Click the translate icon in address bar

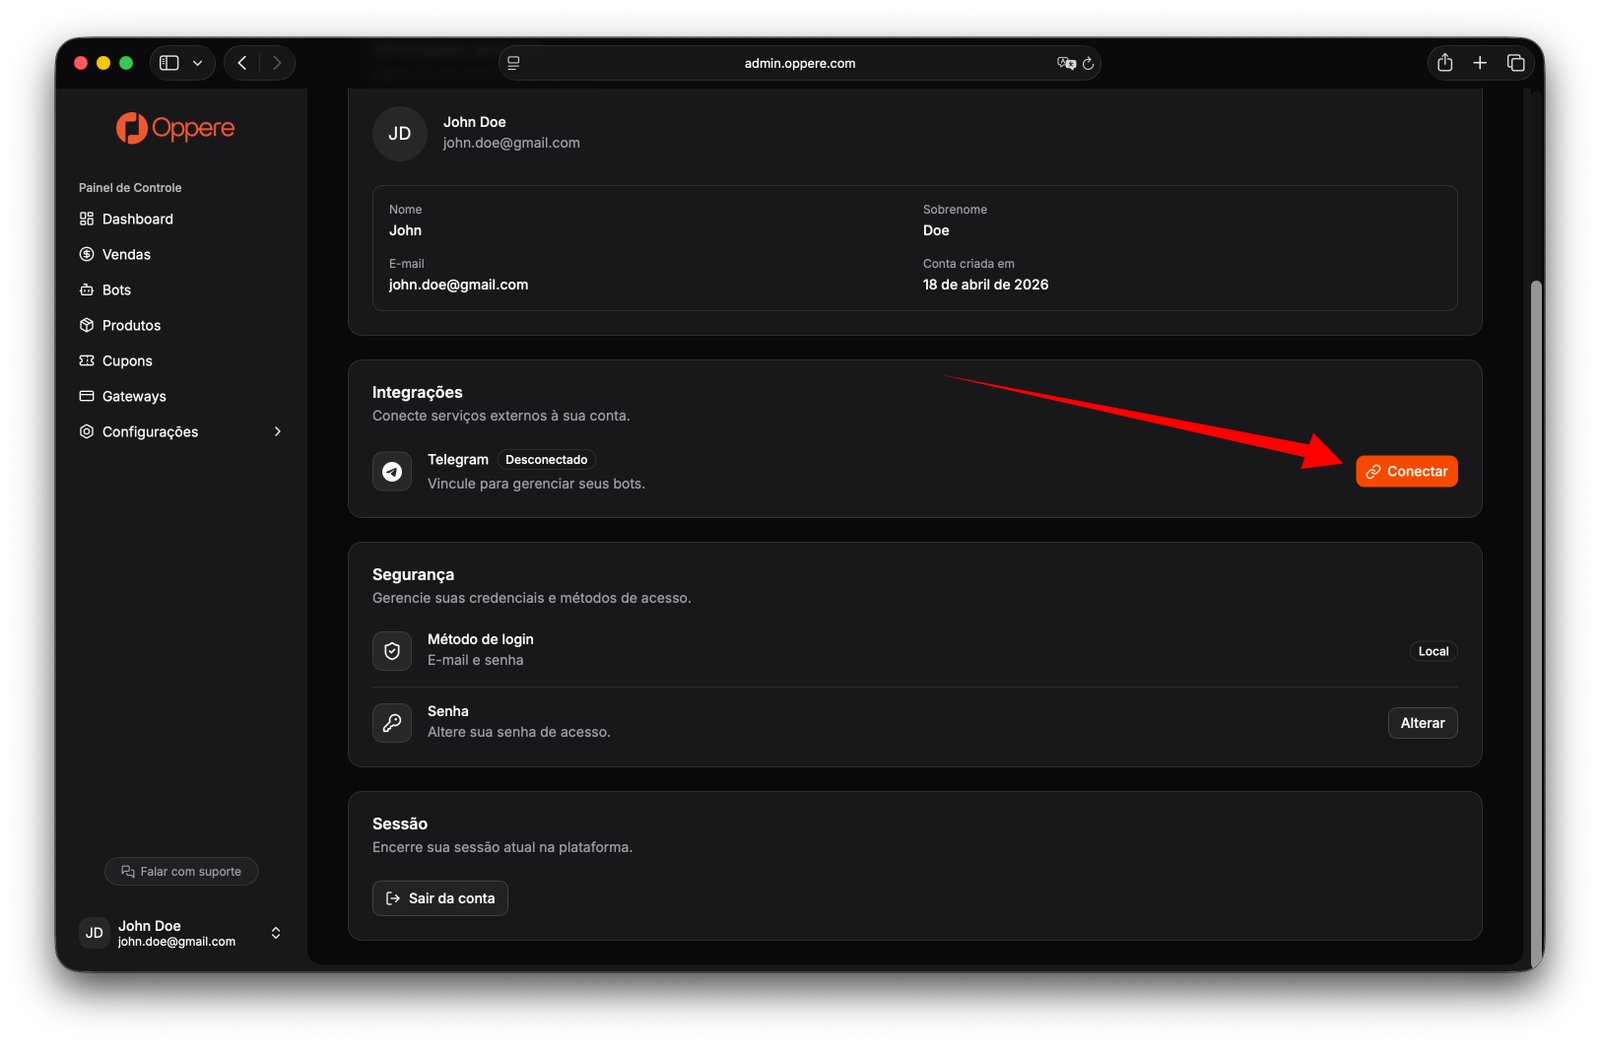coord(1065,63)
